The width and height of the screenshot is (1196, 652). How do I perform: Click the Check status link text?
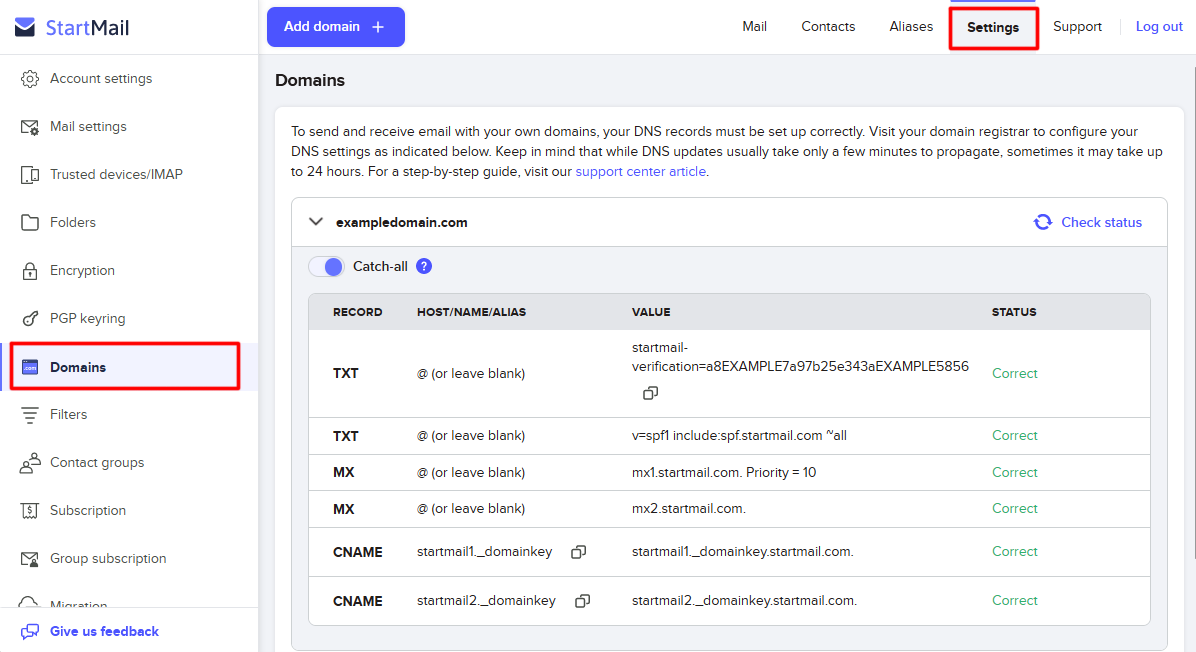tap(1101, 222)
